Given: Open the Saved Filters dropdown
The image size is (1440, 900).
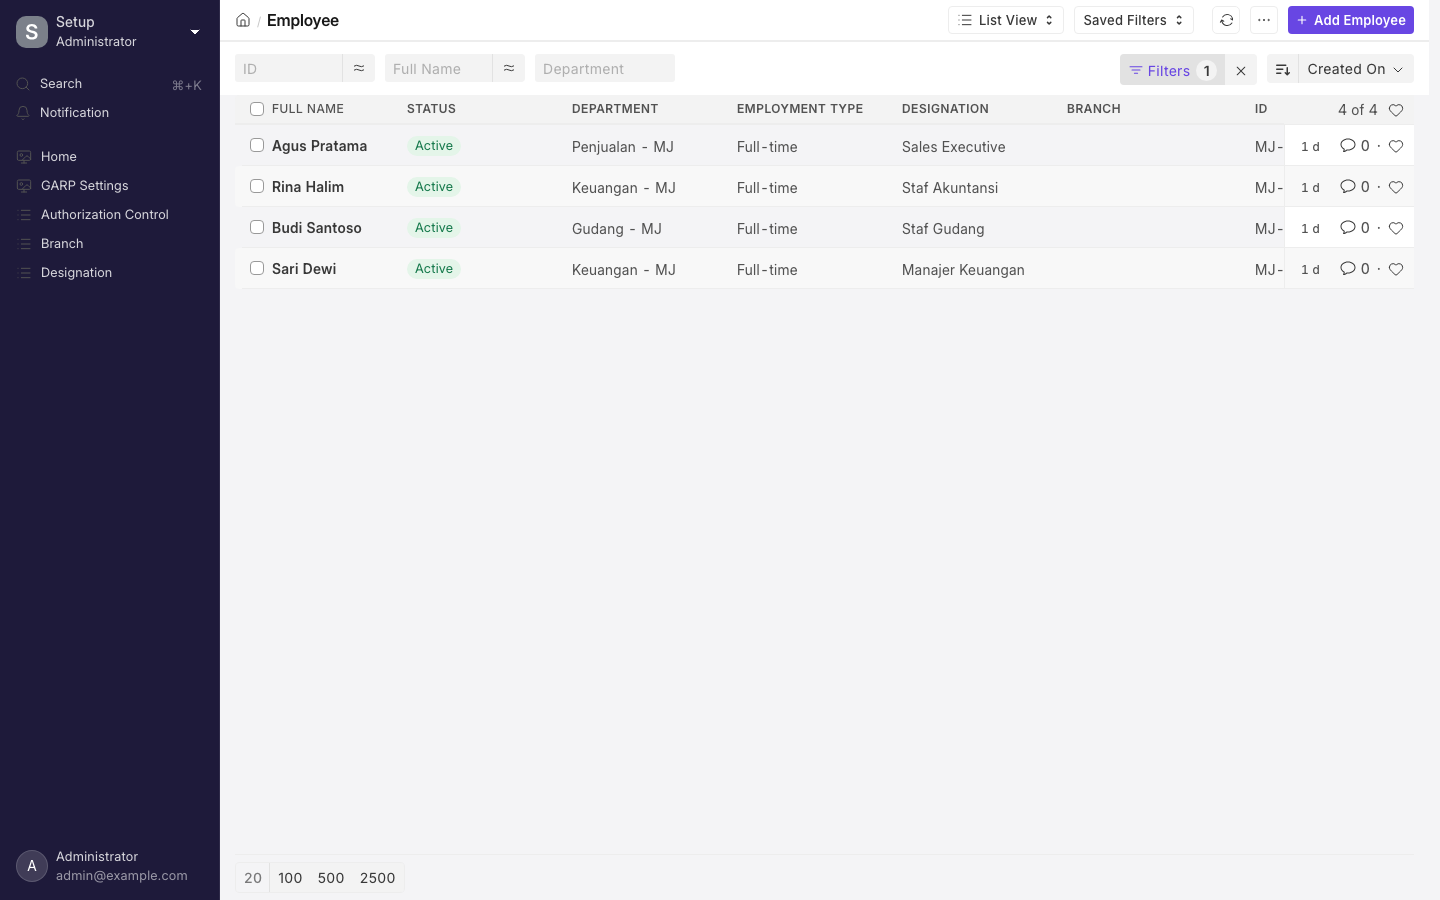Looking at the screenshot, I should (x=1134, y=20).
